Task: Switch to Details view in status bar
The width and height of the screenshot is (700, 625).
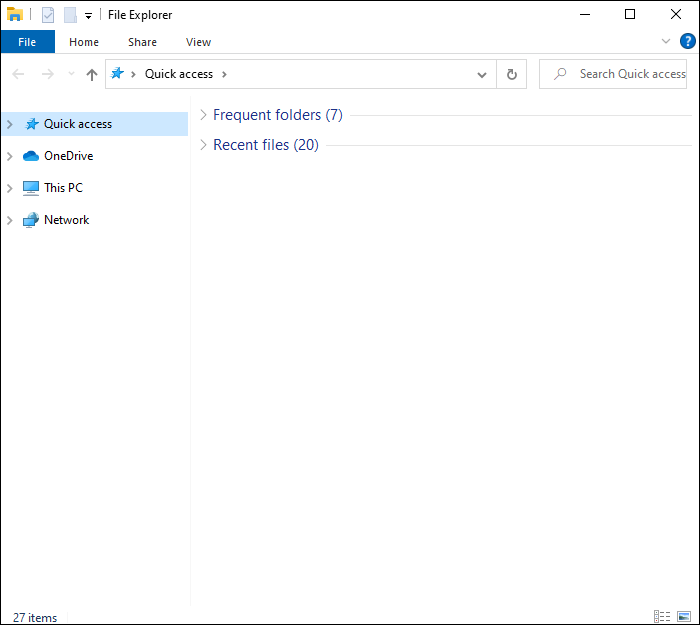Action: tap(662, 617)
